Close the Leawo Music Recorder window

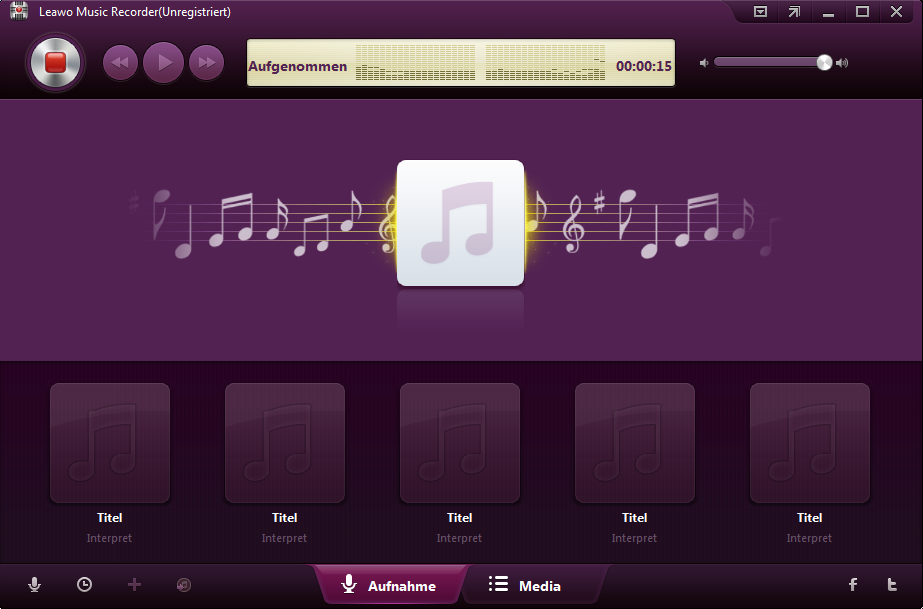[896, 12]
